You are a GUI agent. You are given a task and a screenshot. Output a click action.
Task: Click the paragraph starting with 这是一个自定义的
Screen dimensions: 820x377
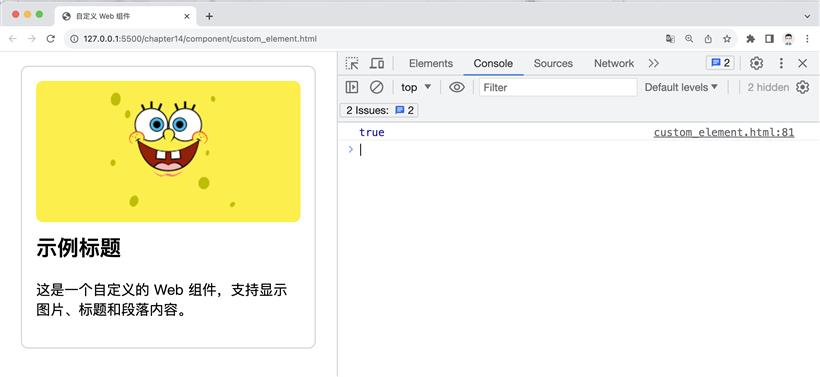tap(162, 300)
